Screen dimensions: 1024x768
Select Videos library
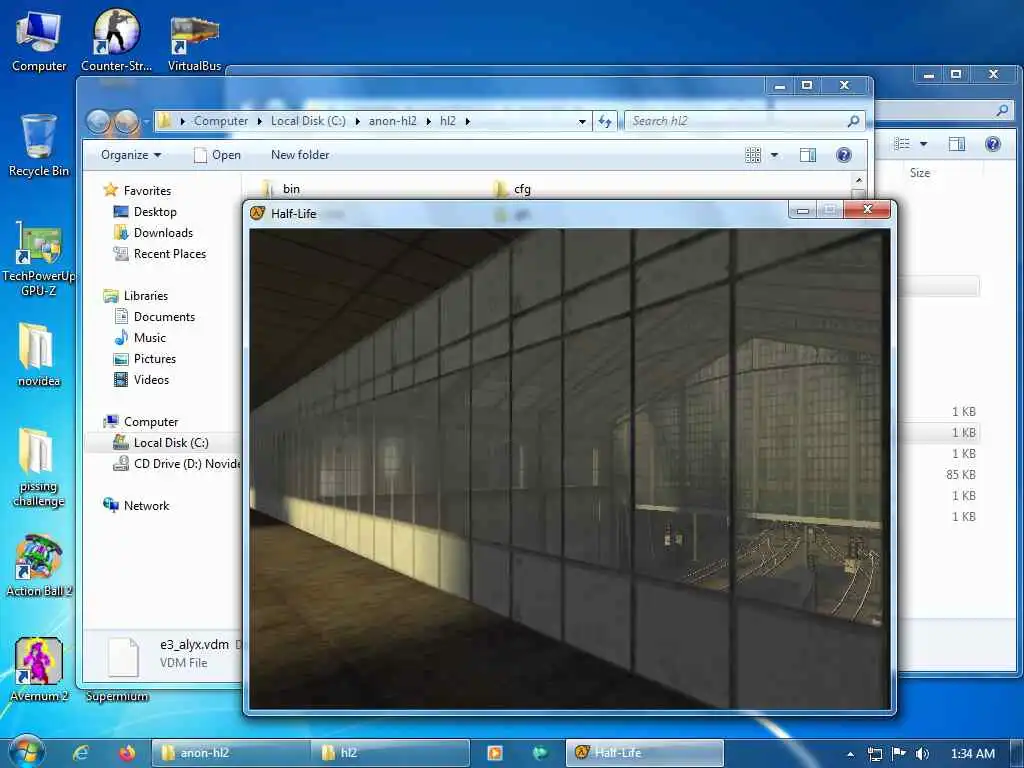151,379
